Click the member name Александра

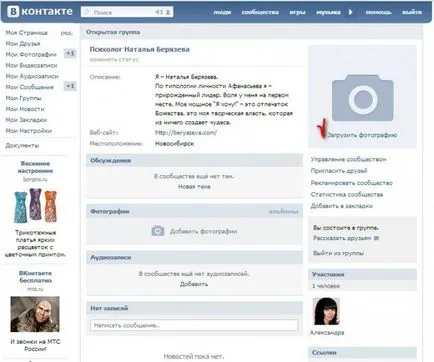coord(327,333)
